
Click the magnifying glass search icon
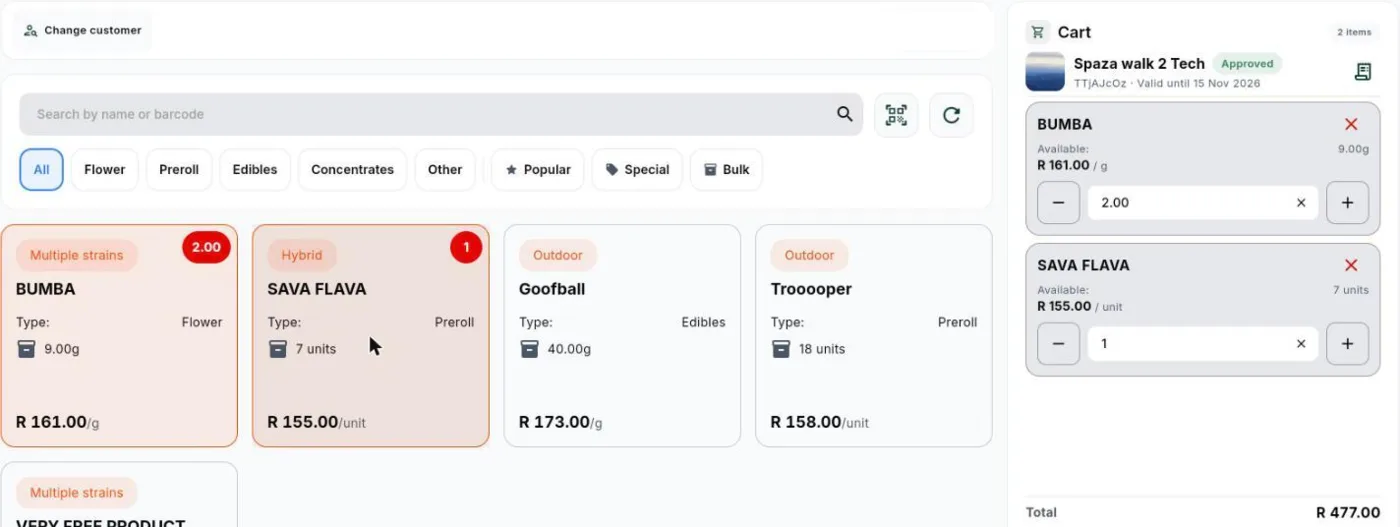pyautogui.click(x=845, y=114)
